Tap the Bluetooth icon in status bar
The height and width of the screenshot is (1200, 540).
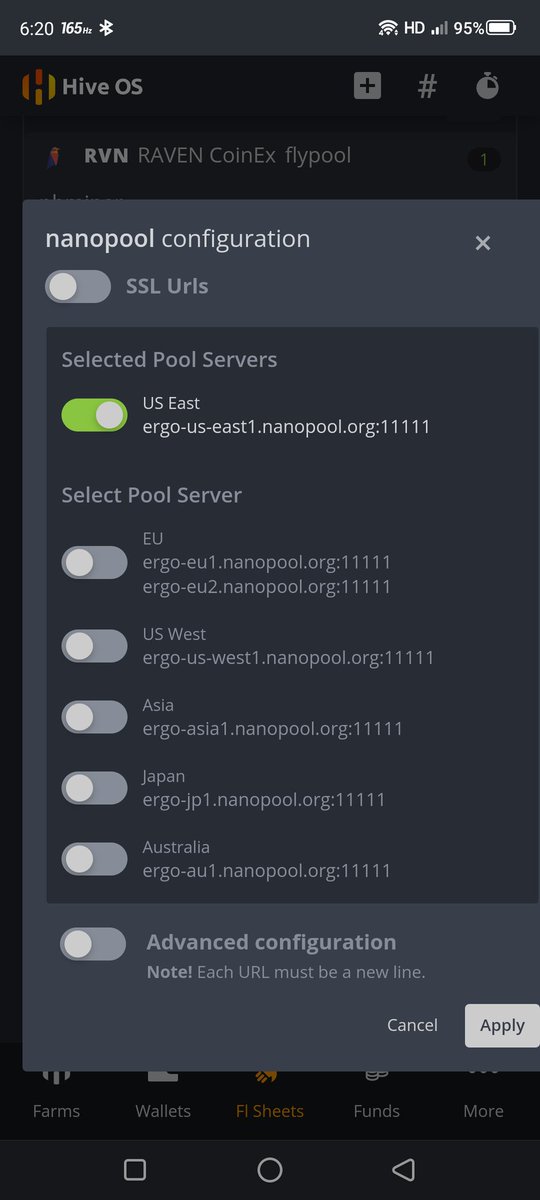[x=106, y=28]
